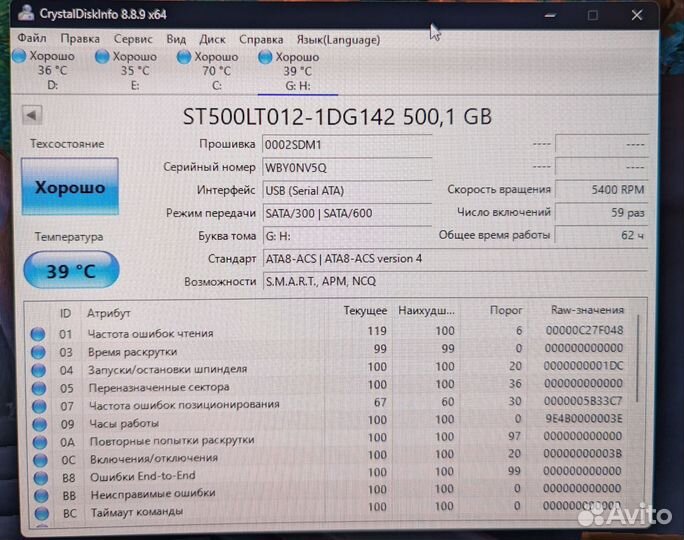Select row Неисправимые ошибки
This screenshot has height=540, width=684.
(x=327, y=492)
